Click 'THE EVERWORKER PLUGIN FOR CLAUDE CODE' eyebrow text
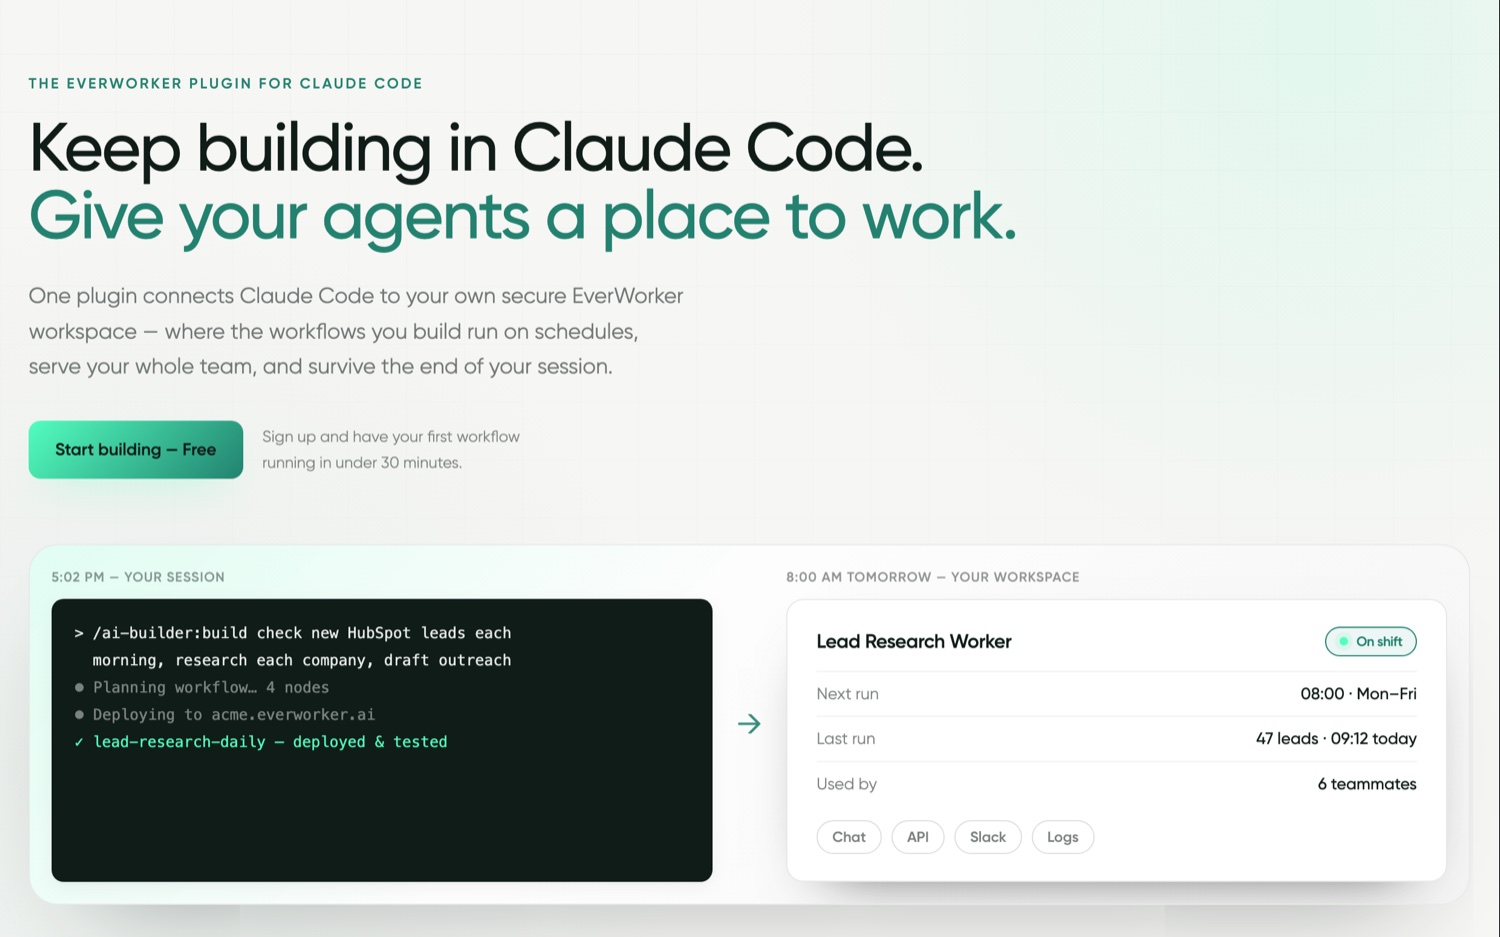This screenshot has width=1500, height=937. coord(225,84)
